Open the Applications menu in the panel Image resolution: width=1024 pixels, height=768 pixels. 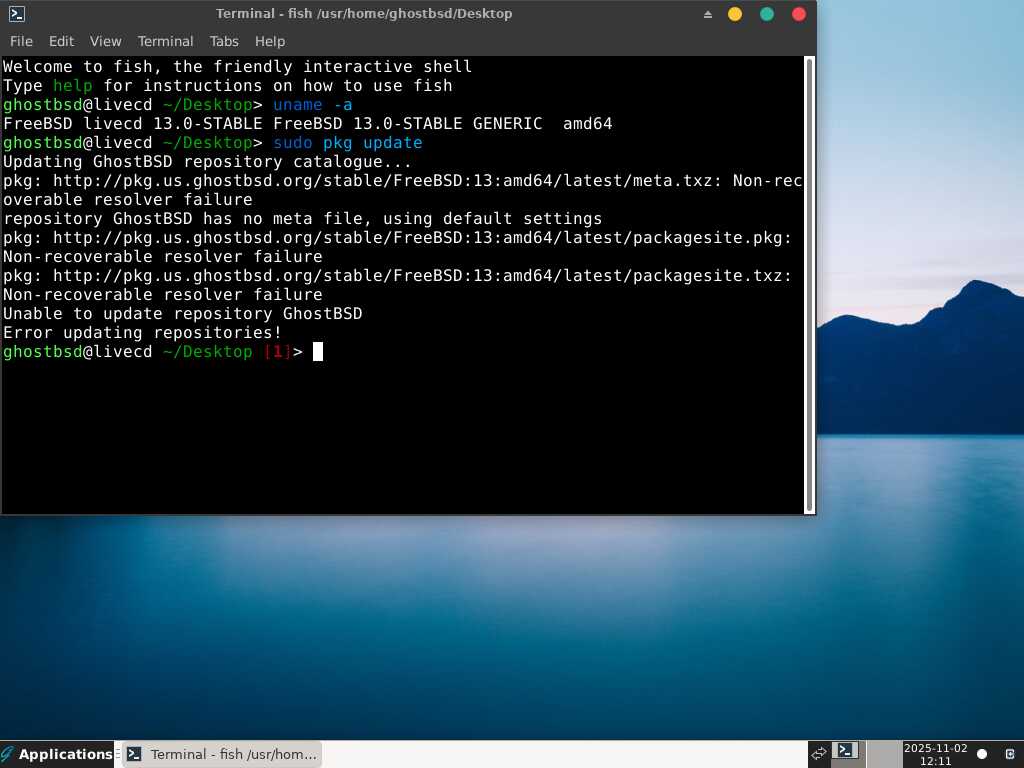[57, 754]
